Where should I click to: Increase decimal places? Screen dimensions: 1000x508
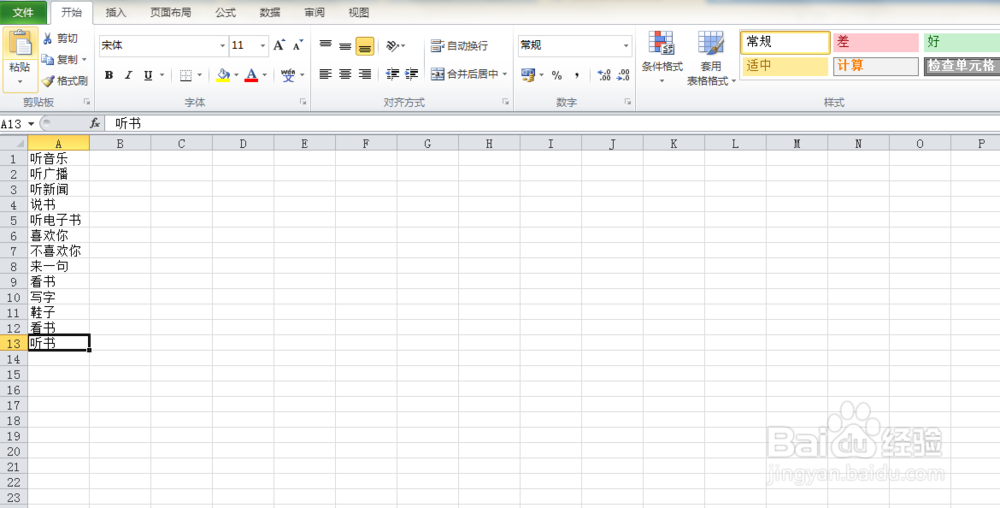604,75
